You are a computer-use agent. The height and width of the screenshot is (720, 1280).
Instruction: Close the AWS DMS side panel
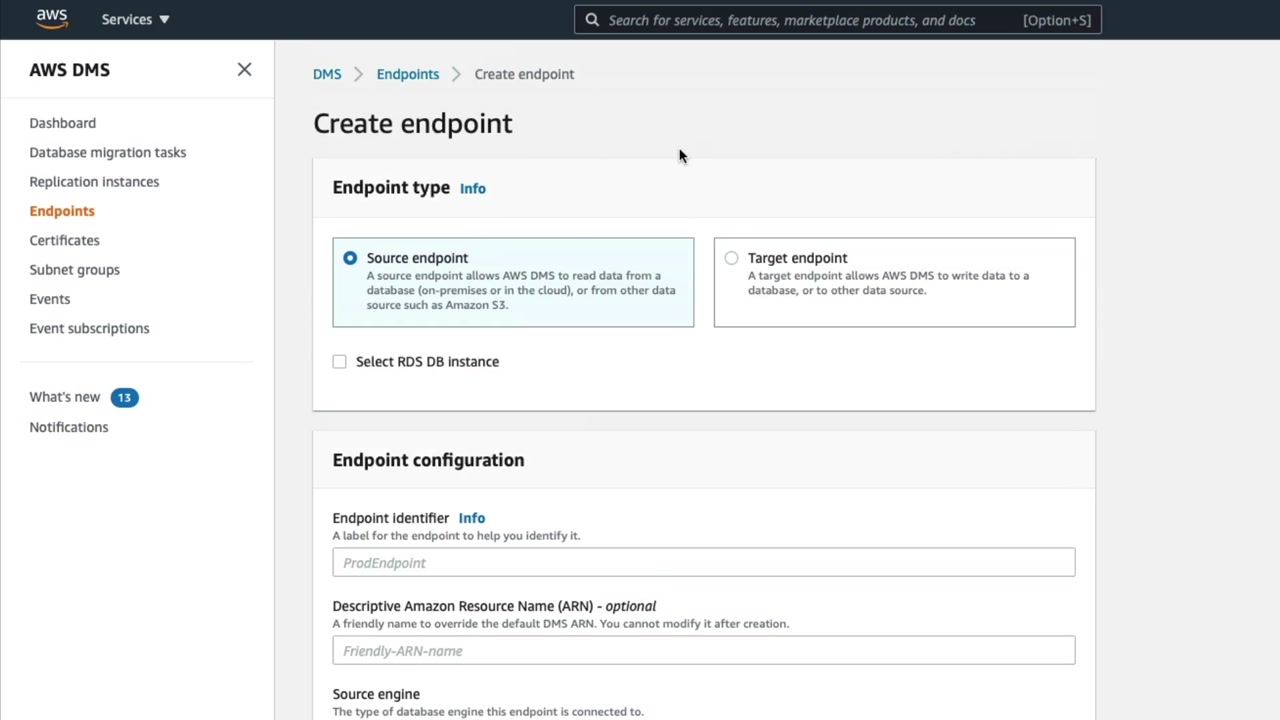pyautogui.click(x=244, y=69)
